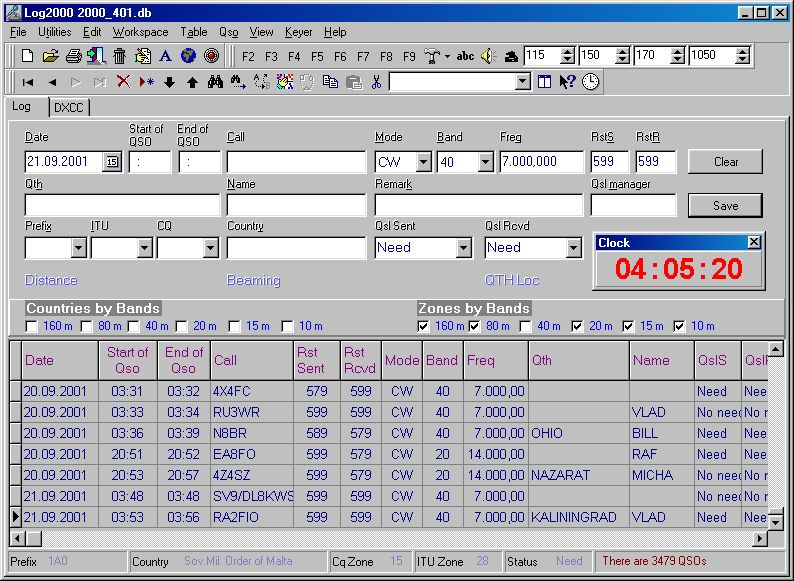
Task: Click the exit door icon
Action: pyautogui.click(x=96, y=56)
